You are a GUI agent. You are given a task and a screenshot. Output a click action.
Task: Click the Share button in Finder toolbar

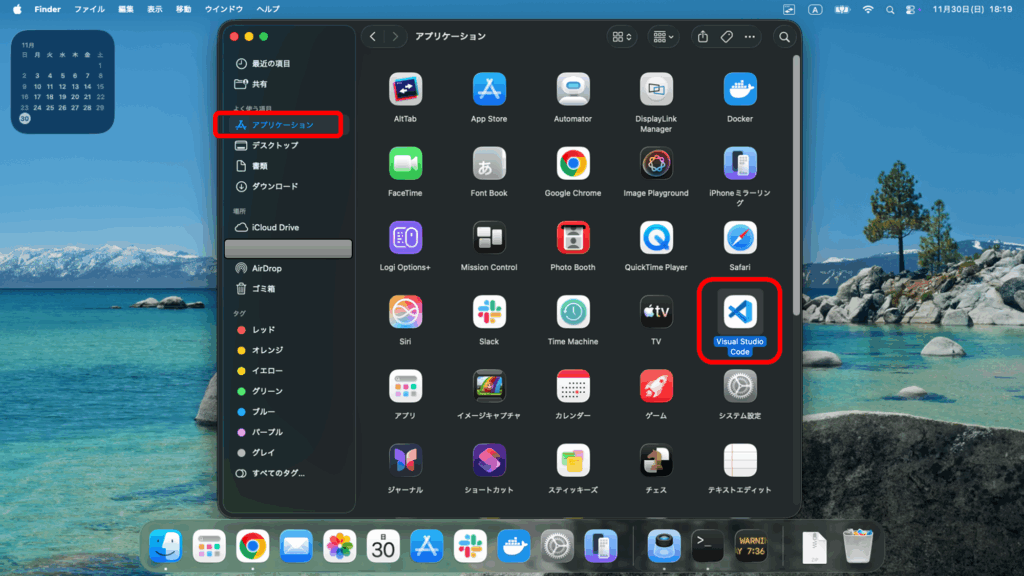pyautogui.click(x=703, y=37)
